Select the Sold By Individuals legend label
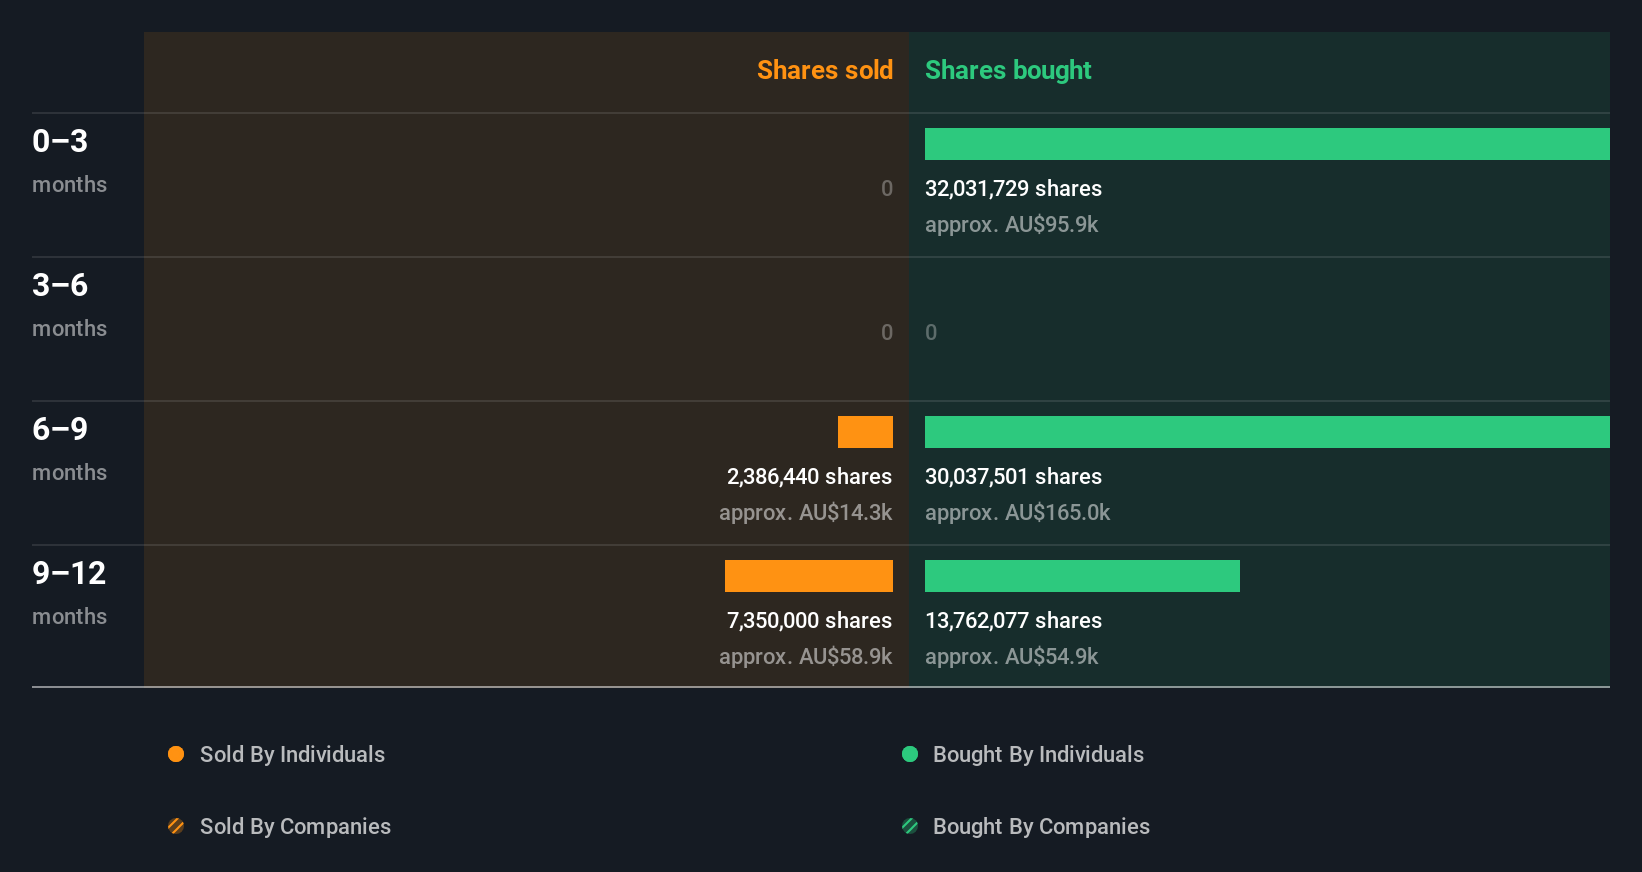This screenshot has height=872, width=1642. click(x=292, y=754)
